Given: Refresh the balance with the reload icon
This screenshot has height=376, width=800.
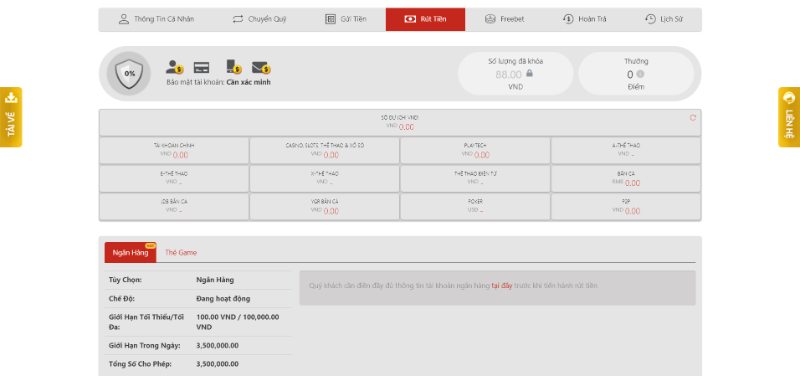Looking at the screenshot, I should [692, 118].
